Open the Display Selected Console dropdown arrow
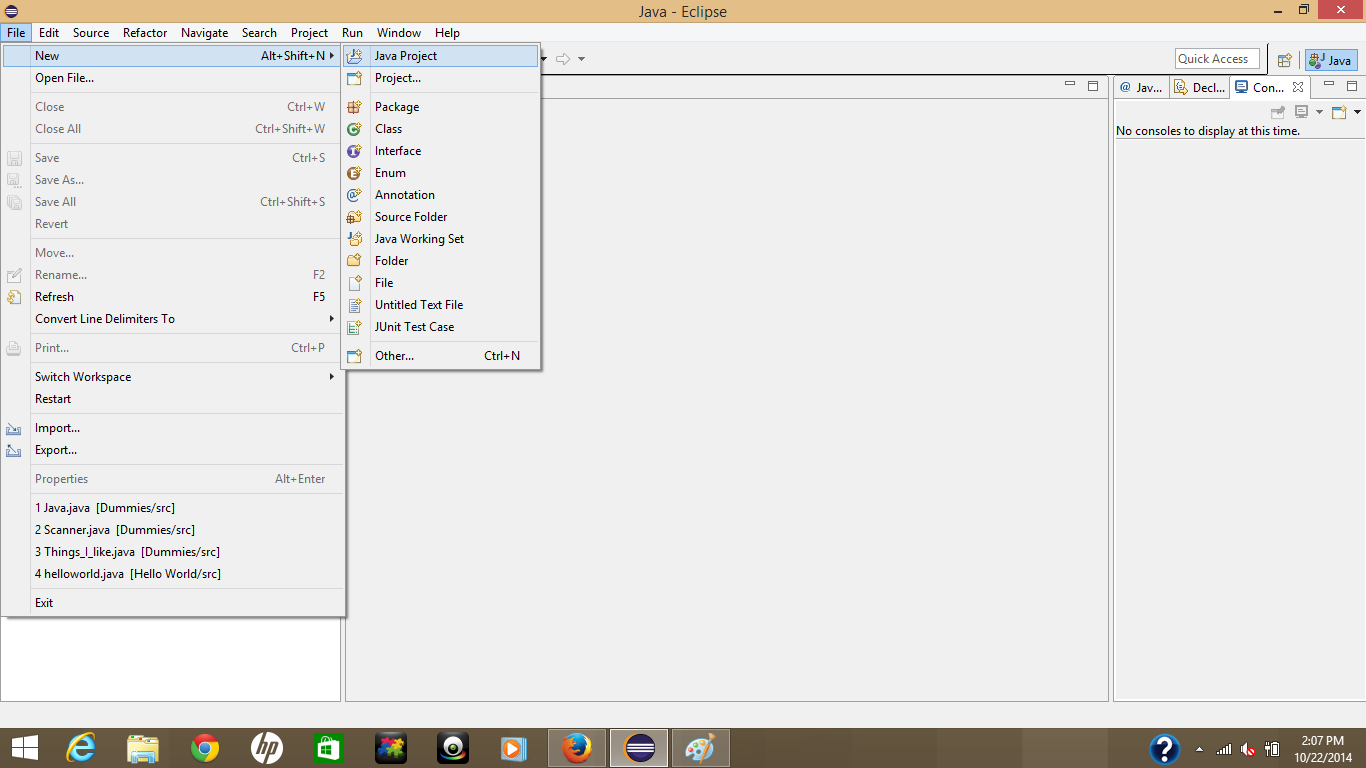Viewport: 1366px width, 768px height. pos(1319,112)
